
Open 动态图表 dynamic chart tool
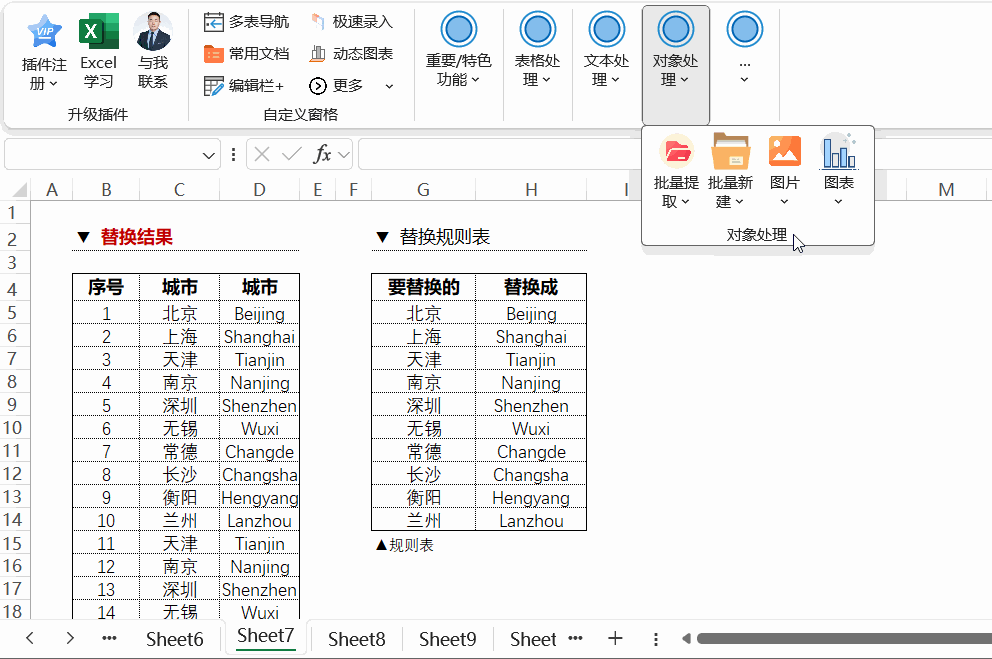point(352,54)
